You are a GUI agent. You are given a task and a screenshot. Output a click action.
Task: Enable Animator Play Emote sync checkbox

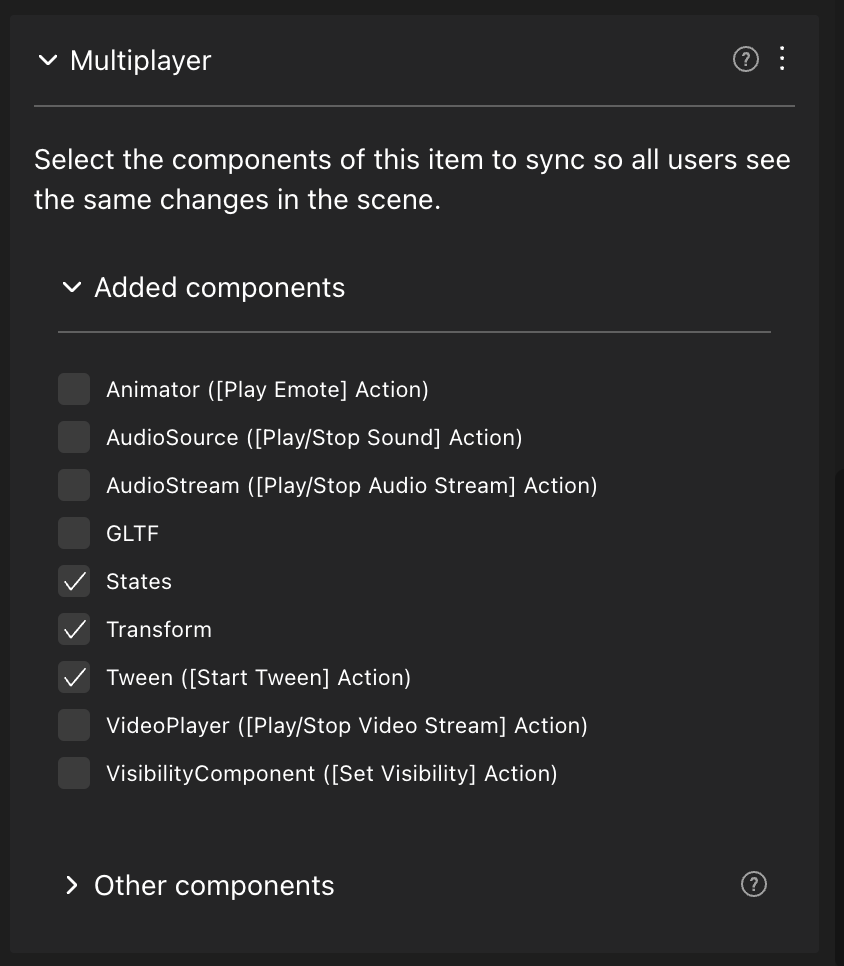pyautogui.click(x=74, y=389)
